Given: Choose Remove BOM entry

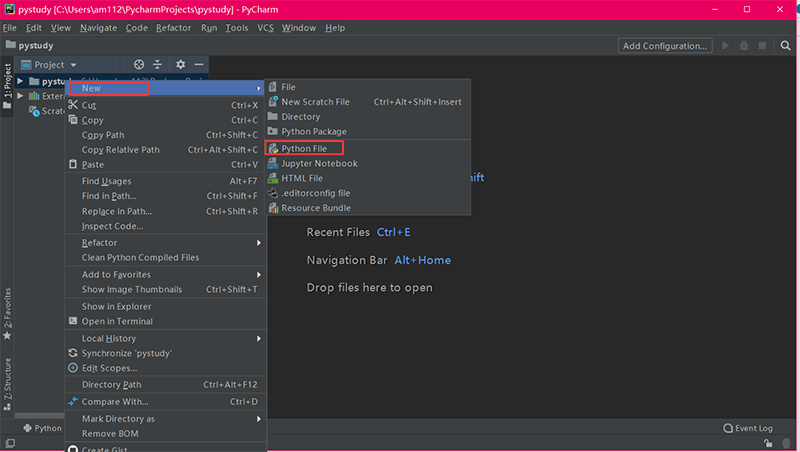Looking at the screenshot, I should [x=165, y=434].
